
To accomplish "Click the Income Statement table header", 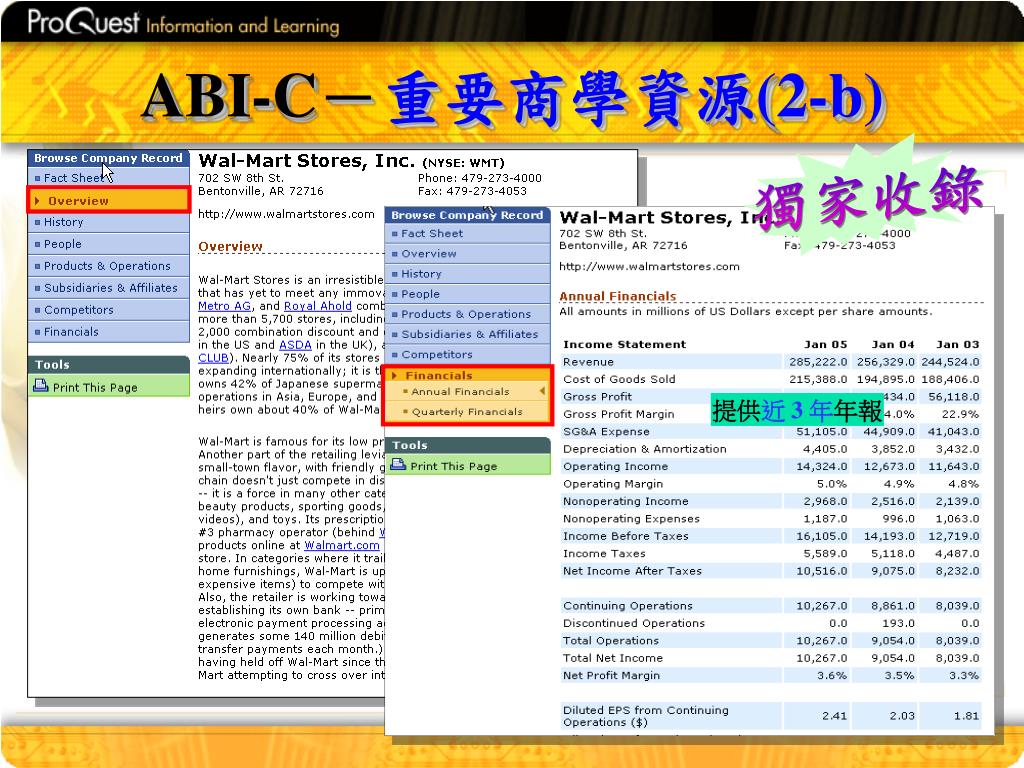I will [624, 345].
